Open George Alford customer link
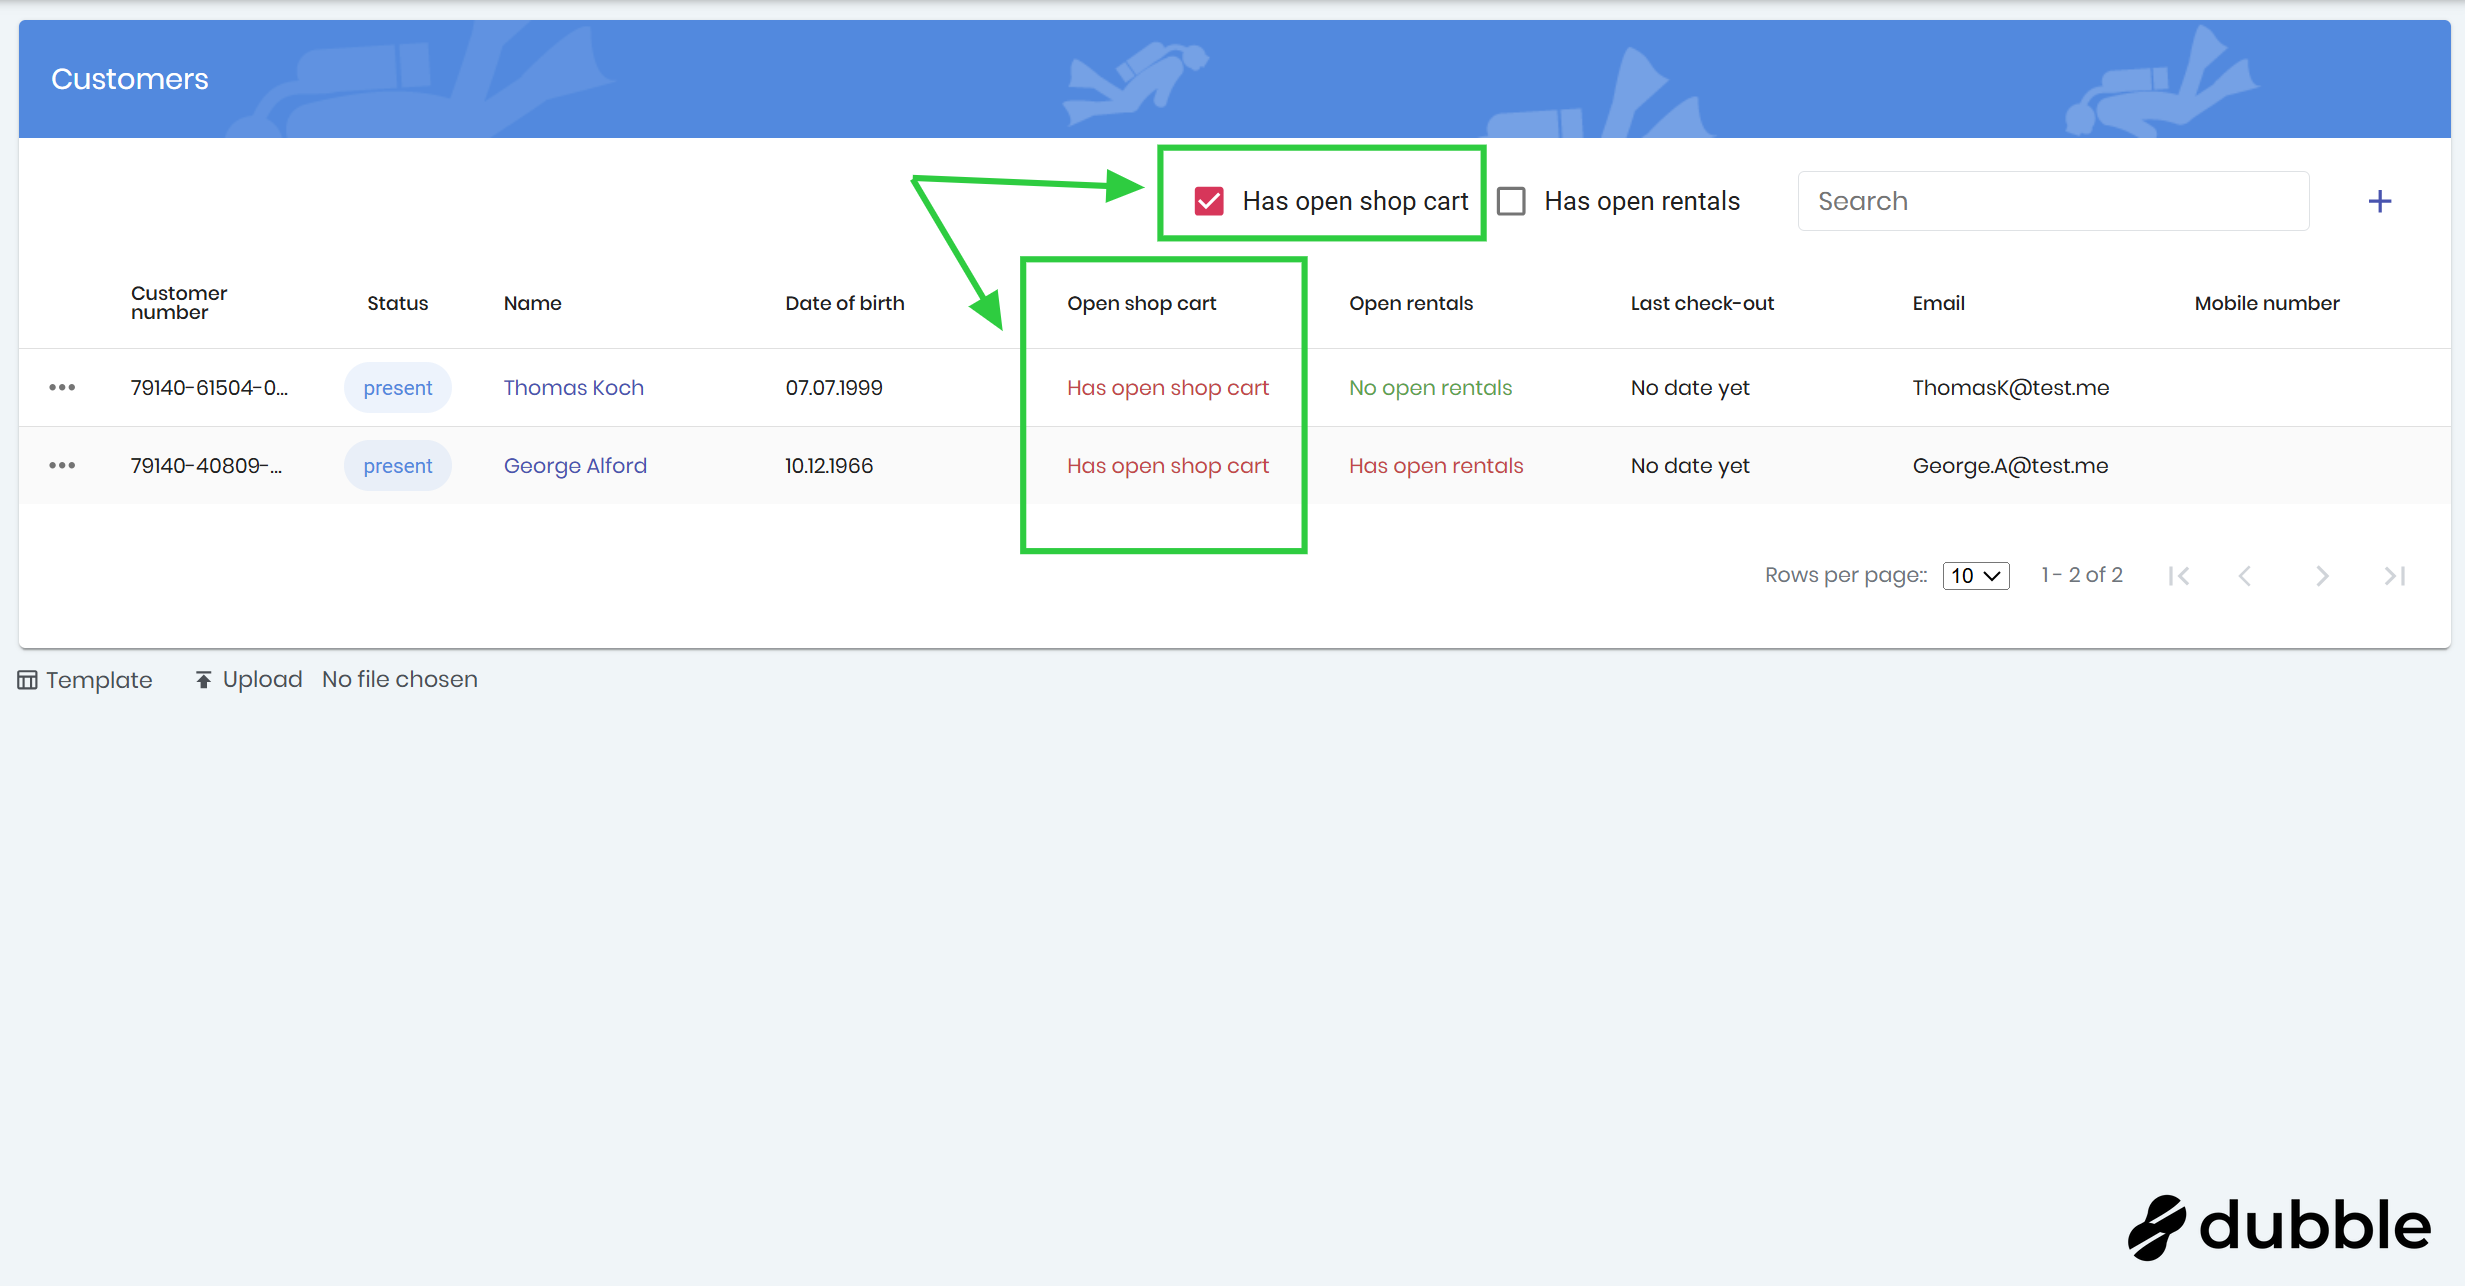This screenshot has width=2465, height=1286. tap(575, 466)
